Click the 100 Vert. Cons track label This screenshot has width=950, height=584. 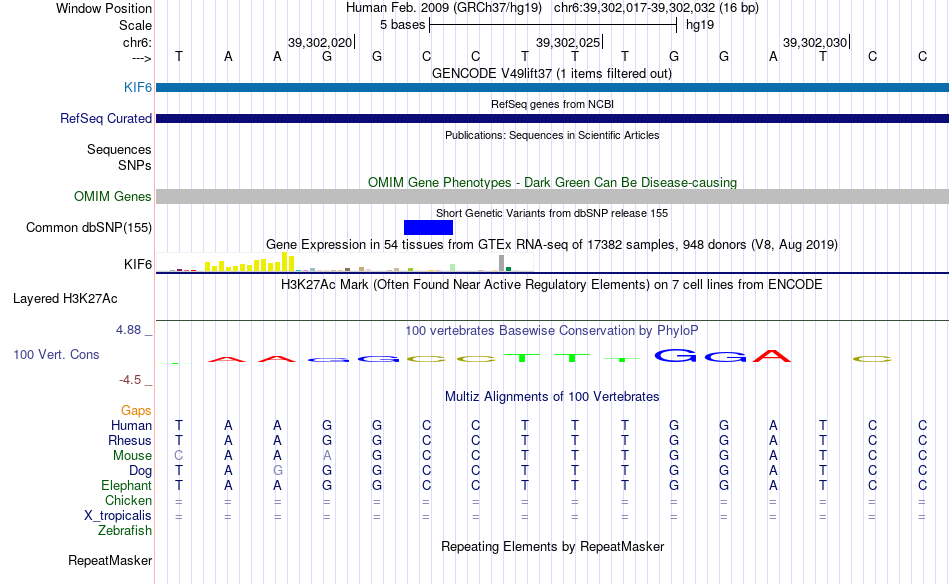(56, 354)
